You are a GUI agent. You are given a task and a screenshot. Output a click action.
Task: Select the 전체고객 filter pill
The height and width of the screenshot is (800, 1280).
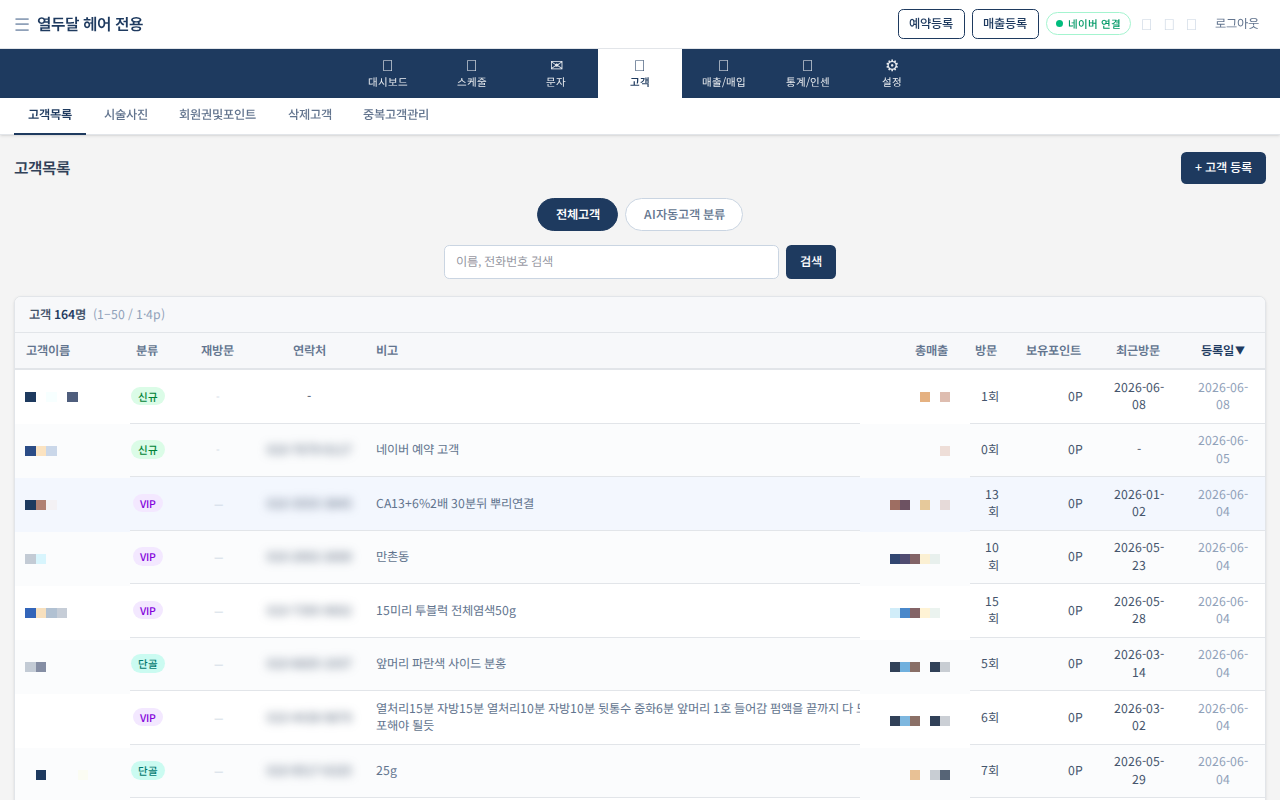click(x=577, y=215)
